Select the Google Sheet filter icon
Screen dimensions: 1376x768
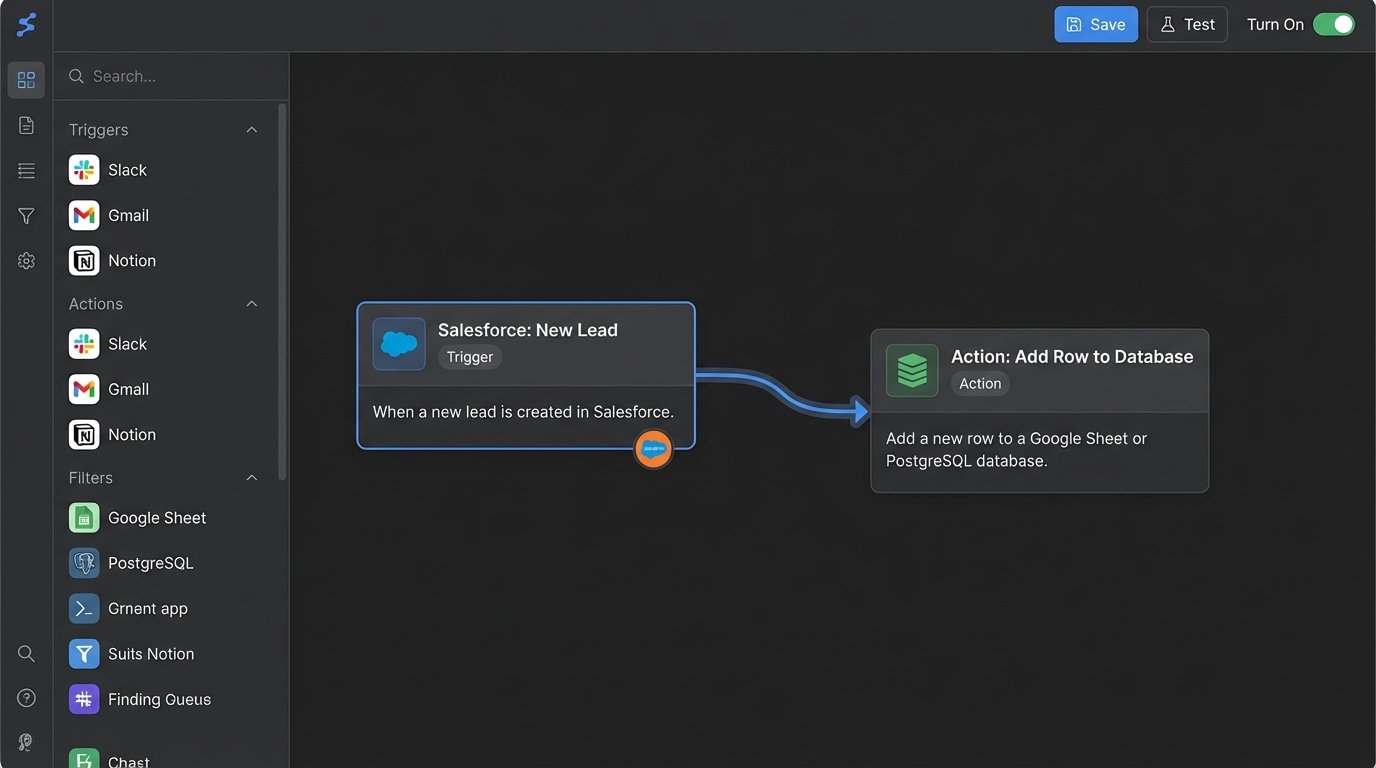pyautogui.click(x=83, y=517)
